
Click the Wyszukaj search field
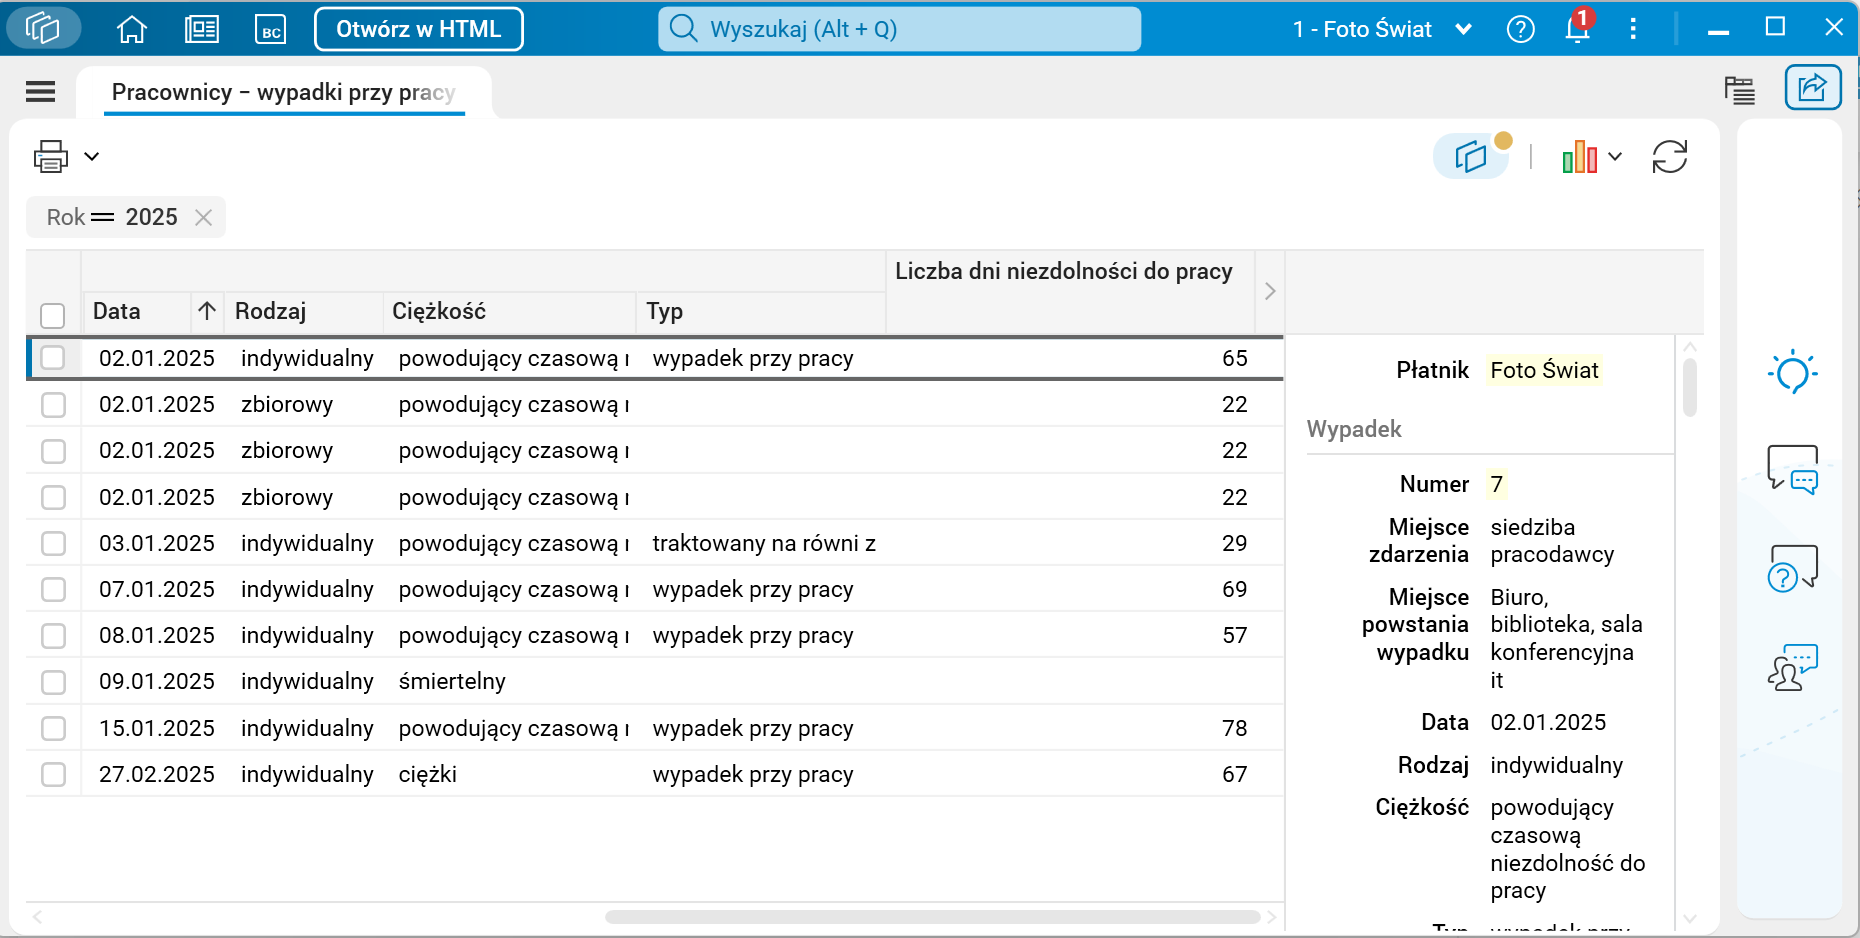click(899, 30)
